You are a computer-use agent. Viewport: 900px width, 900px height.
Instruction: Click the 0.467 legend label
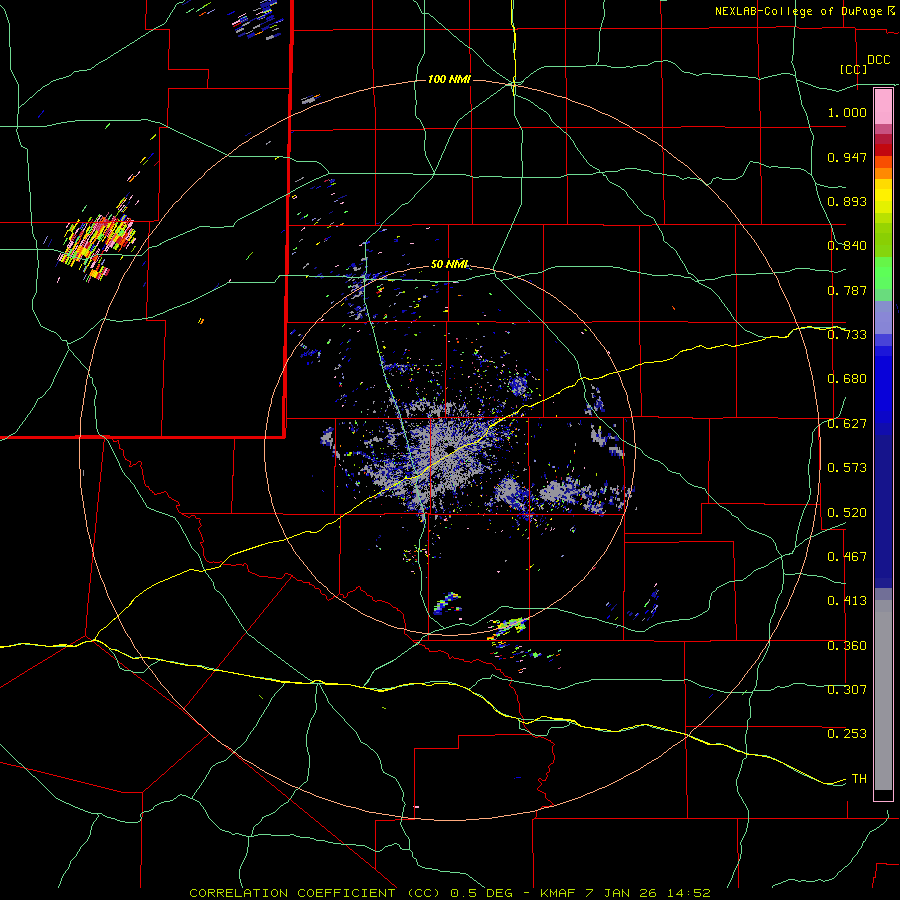[x=847, y=557]
